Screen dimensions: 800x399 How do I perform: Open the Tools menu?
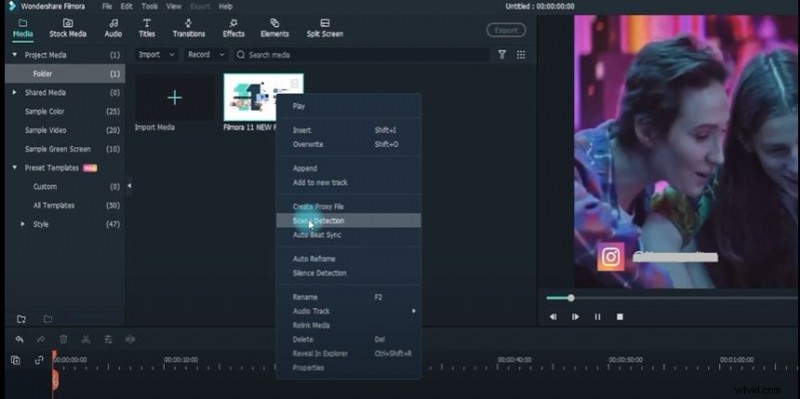pyautogui.click(x=149, y=7)
